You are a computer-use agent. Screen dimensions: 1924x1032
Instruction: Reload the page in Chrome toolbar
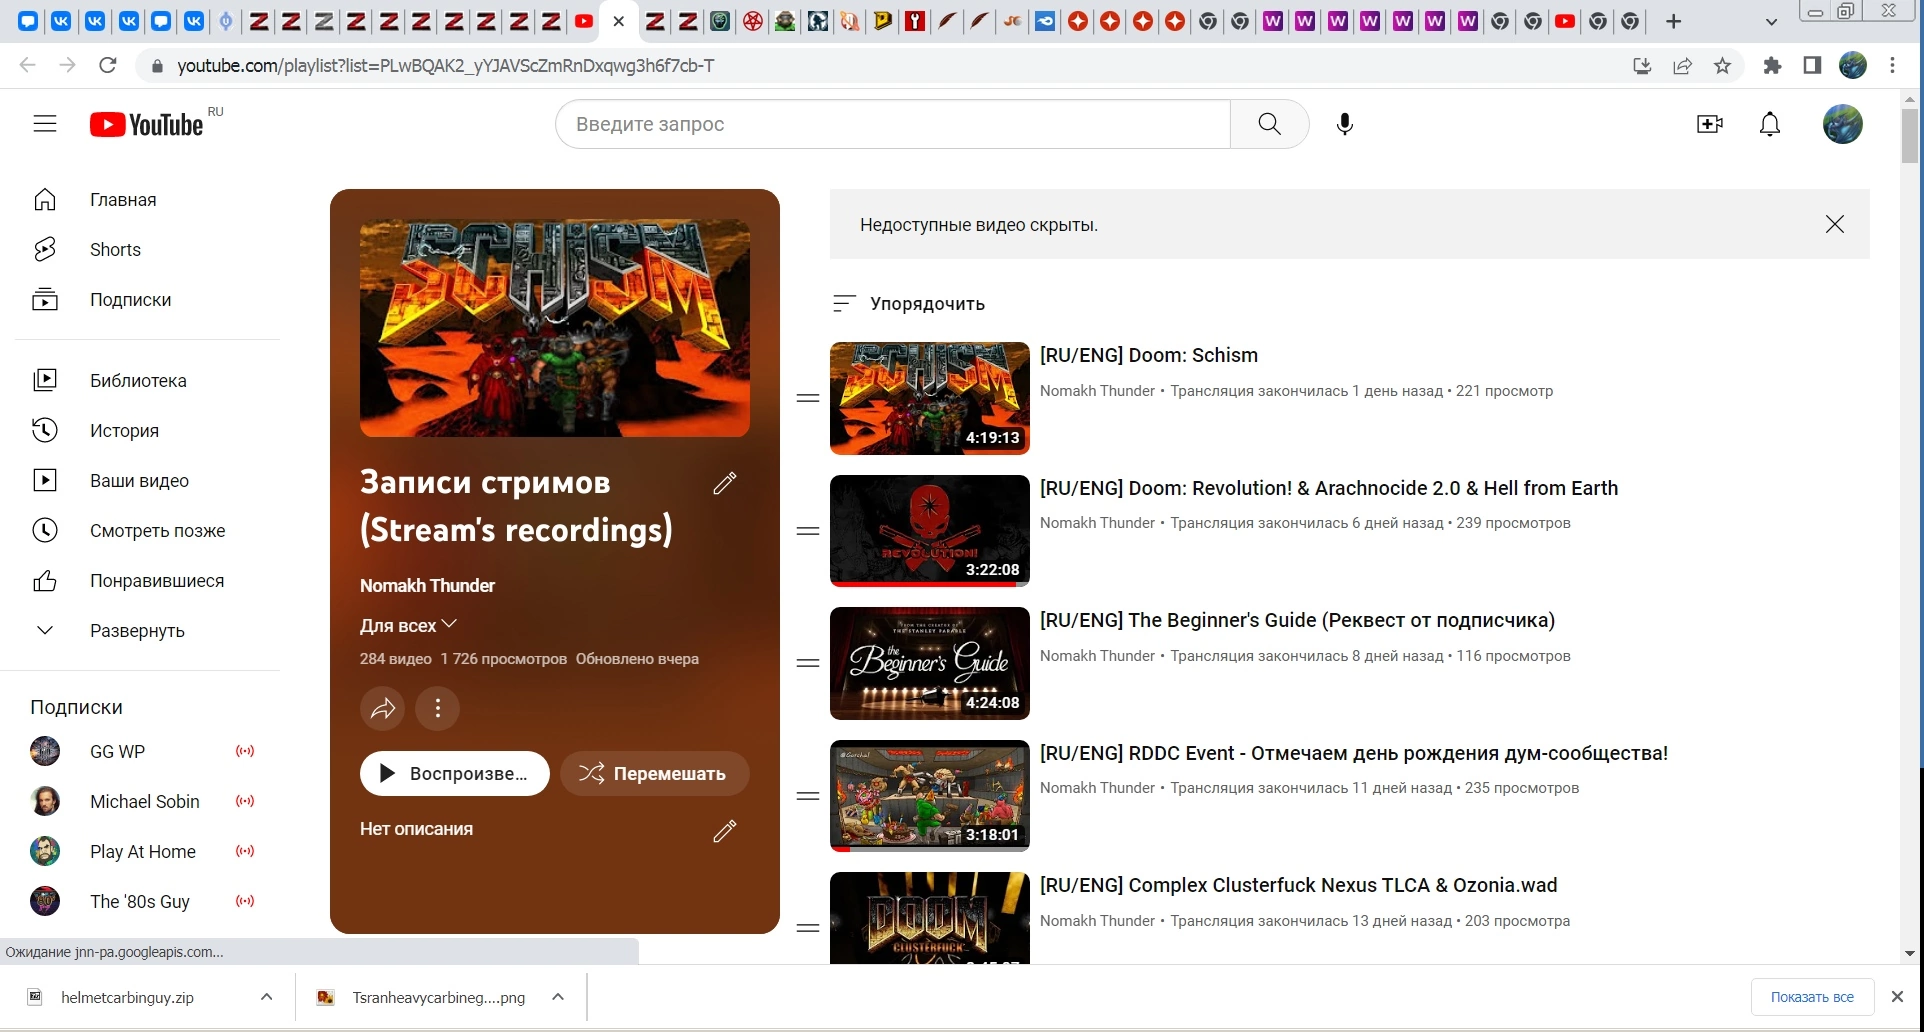(x=108, y=66)
